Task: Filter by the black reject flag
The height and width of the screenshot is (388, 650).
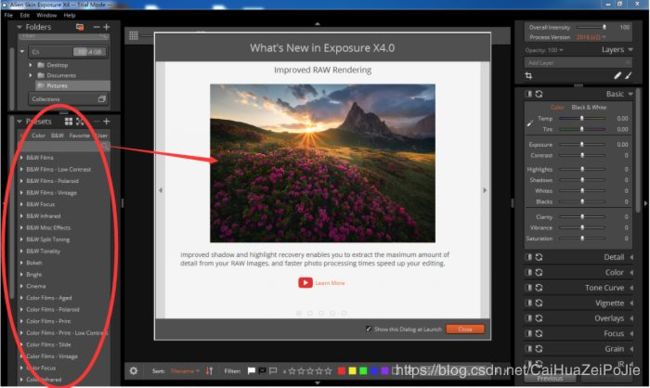Action: pyautogui.click(x=262, y=371)
